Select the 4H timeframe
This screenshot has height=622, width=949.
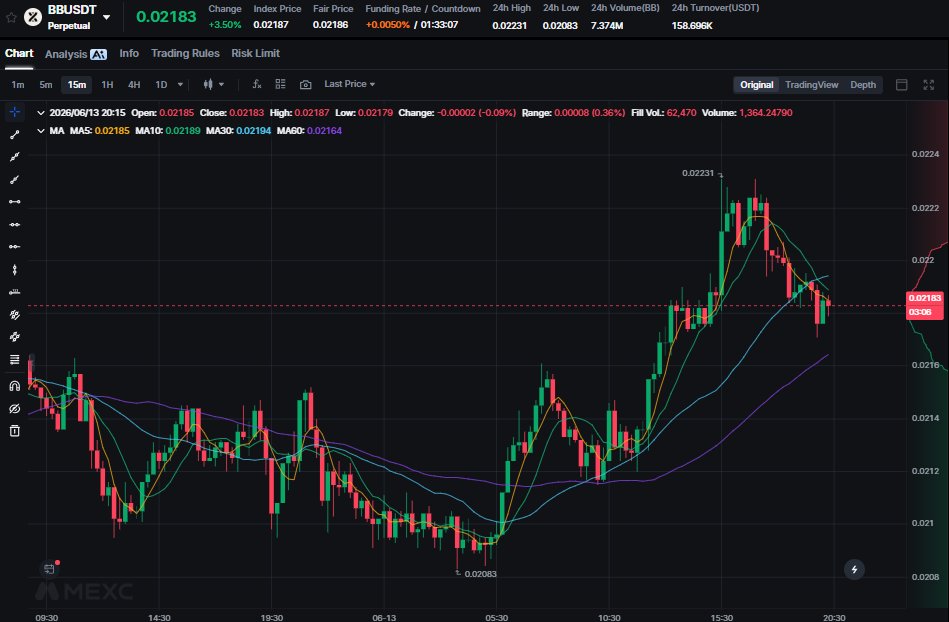click(134, 85)
